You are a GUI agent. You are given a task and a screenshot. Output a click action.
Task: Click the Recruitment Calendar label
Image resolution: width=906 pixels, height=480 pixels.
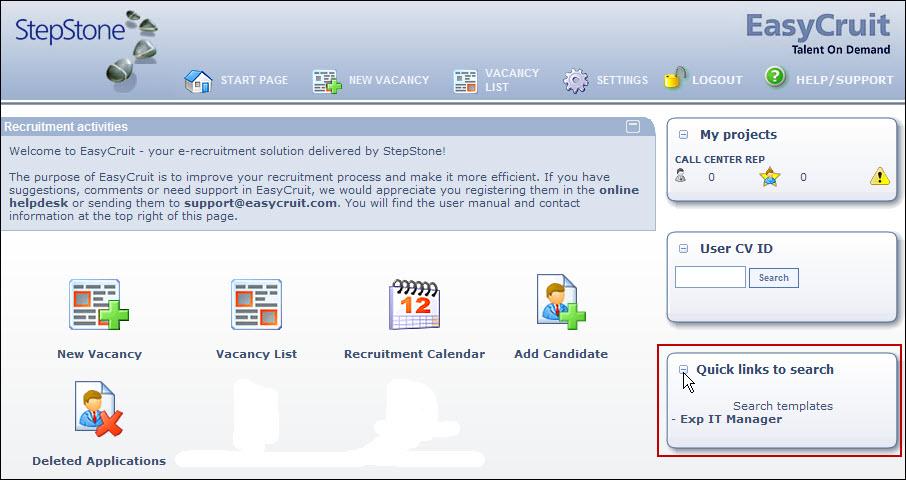click(414, 354)
